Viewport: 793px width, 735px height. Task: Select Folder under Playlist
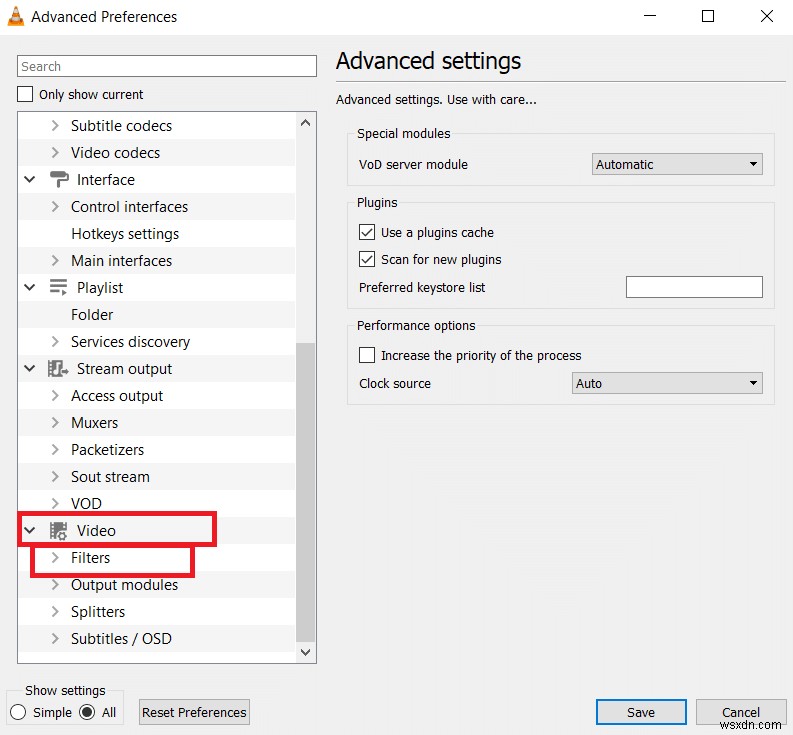click(x=92, y=315)
